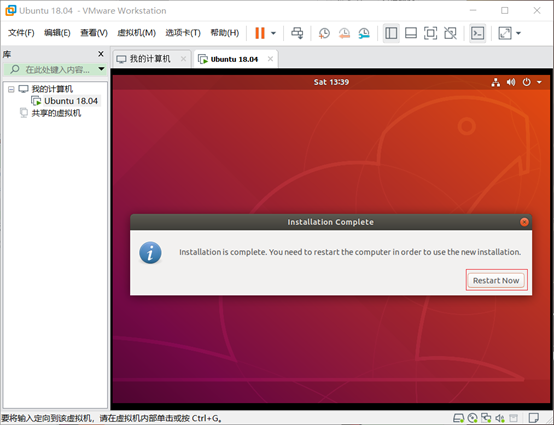Close the library panel
554x425 pixels.
[101, 54]
